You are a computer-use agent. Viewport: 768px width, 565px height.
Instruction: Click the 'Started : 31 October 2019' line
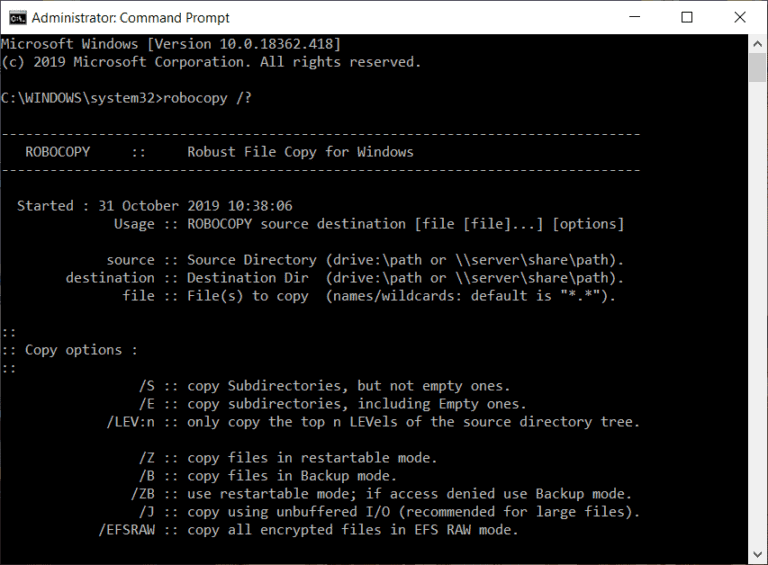154,206
